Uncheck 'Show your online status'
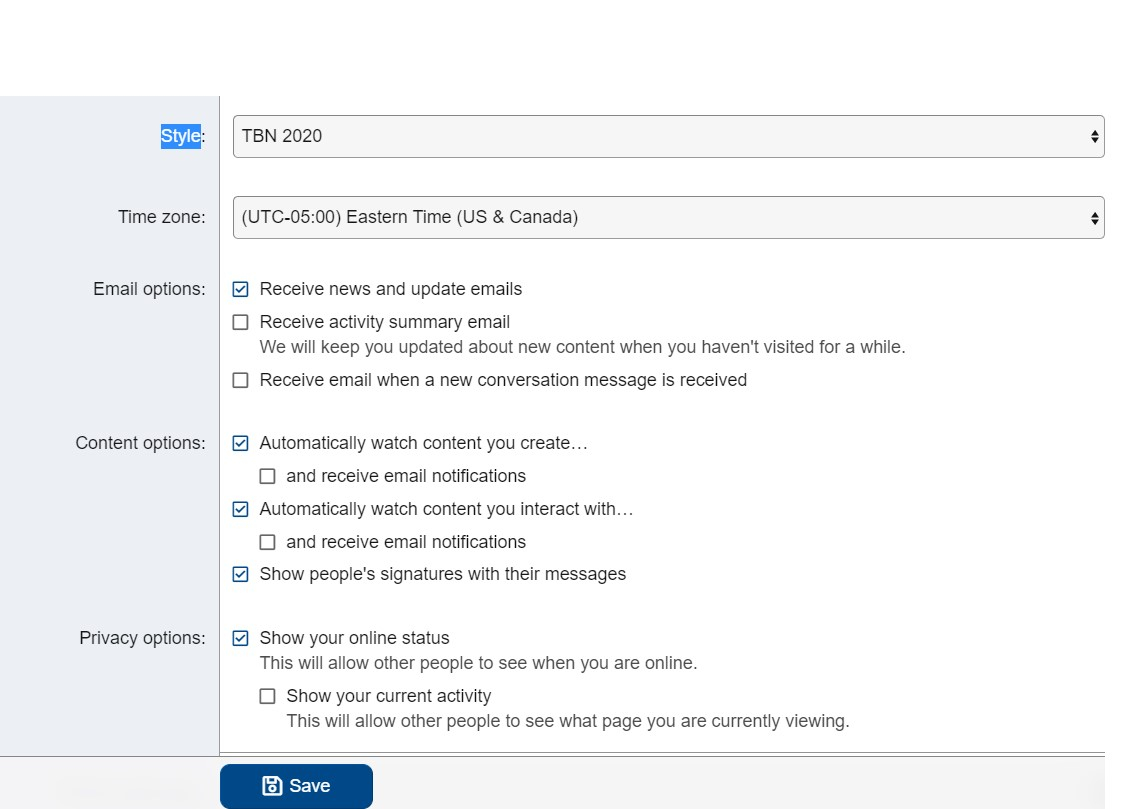This screenshot has height=809, width=1145. [240, 638]
